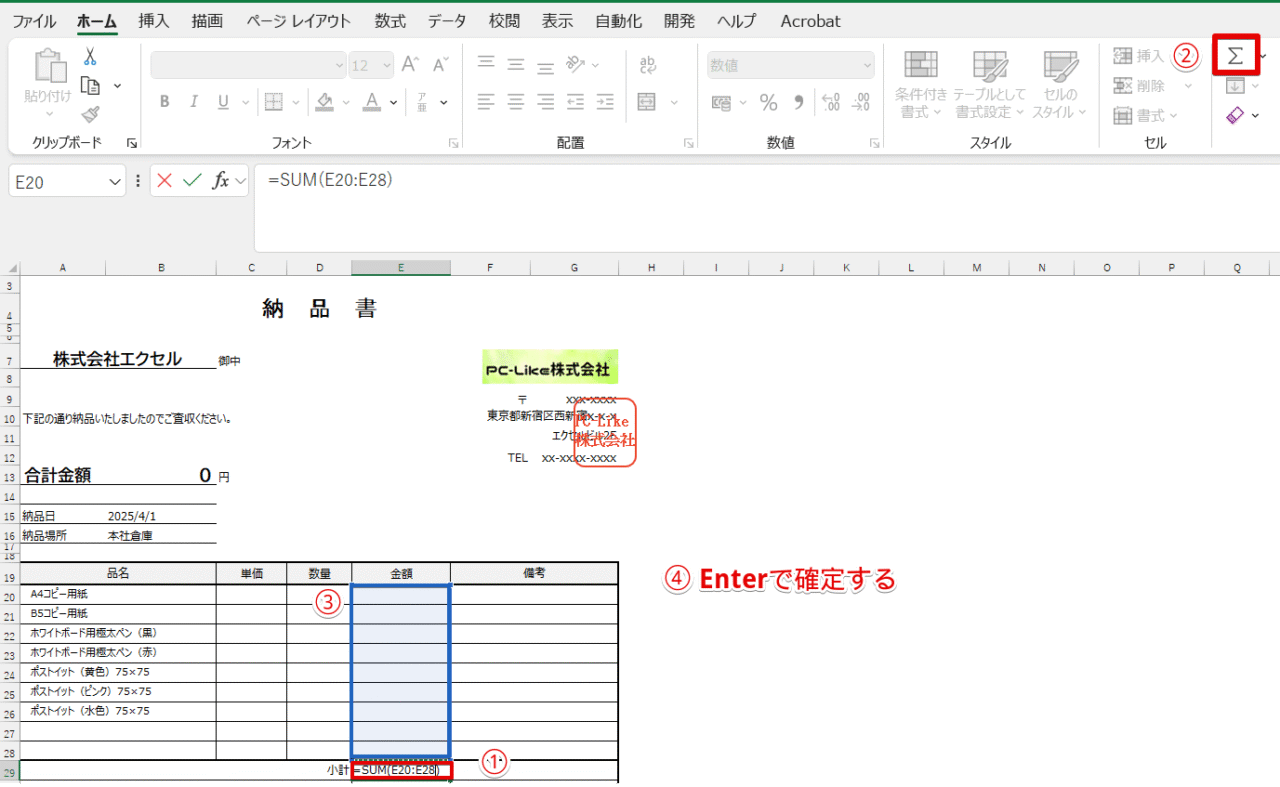Click the Align Right icon
The height and width of the screenshot is (787, 1280).
coord(545,102)
